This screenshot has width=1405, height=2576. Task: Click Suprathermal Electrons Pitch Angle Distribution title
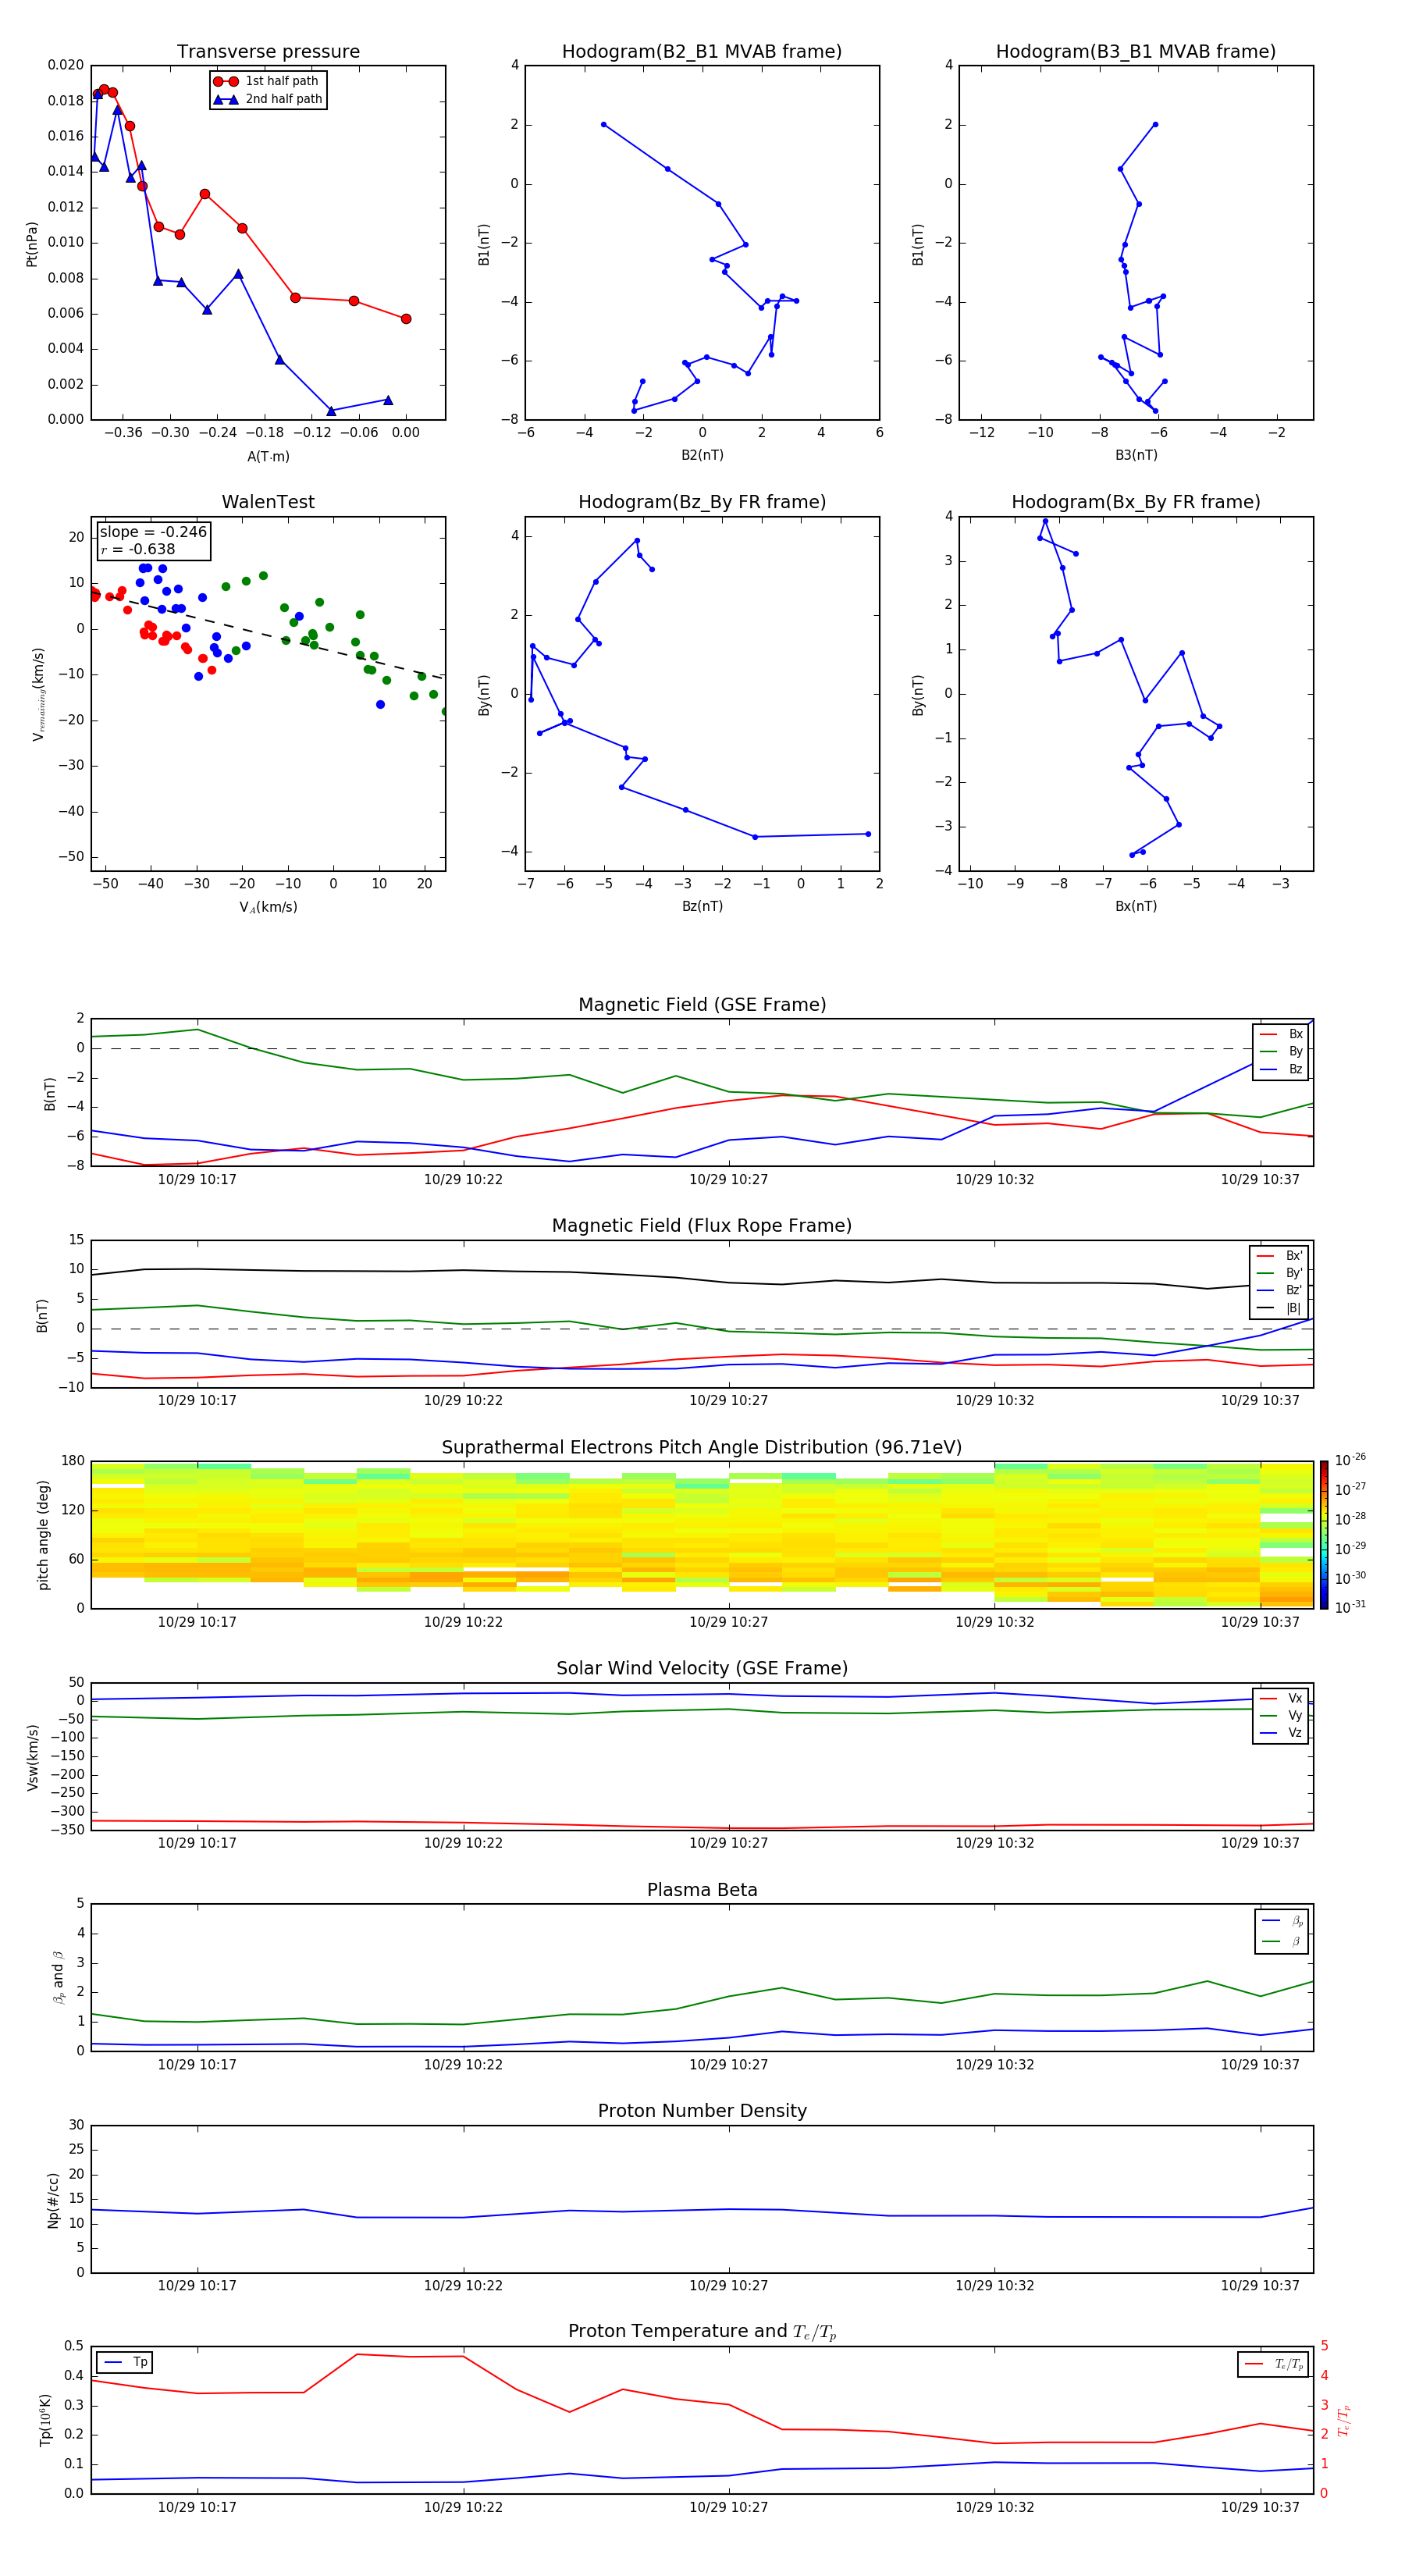point(702,1448)
